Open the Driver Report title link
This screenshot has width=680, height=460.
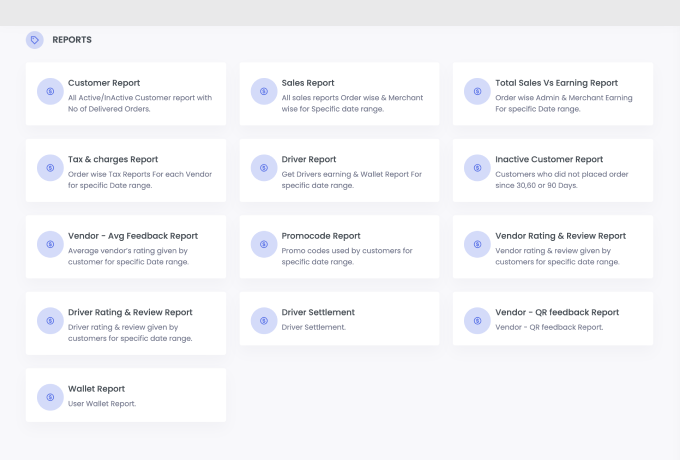point(309,160)
